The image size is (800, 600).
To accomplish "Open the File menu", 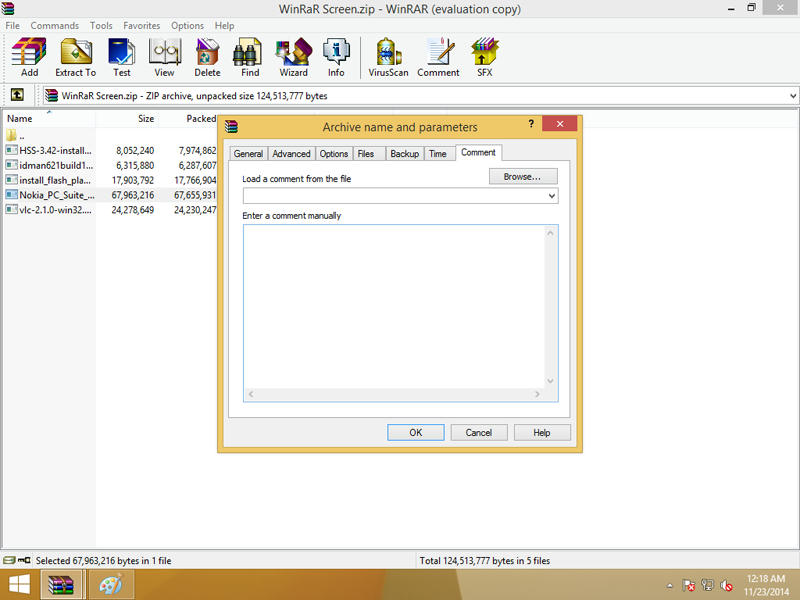I will click(x=12, y=26).
